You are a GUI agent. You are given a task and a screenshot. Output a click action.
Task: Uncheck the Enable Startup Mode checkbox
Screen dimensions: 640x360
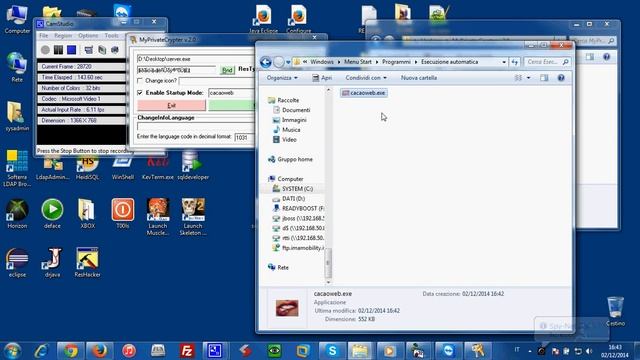tap(140, 93)
